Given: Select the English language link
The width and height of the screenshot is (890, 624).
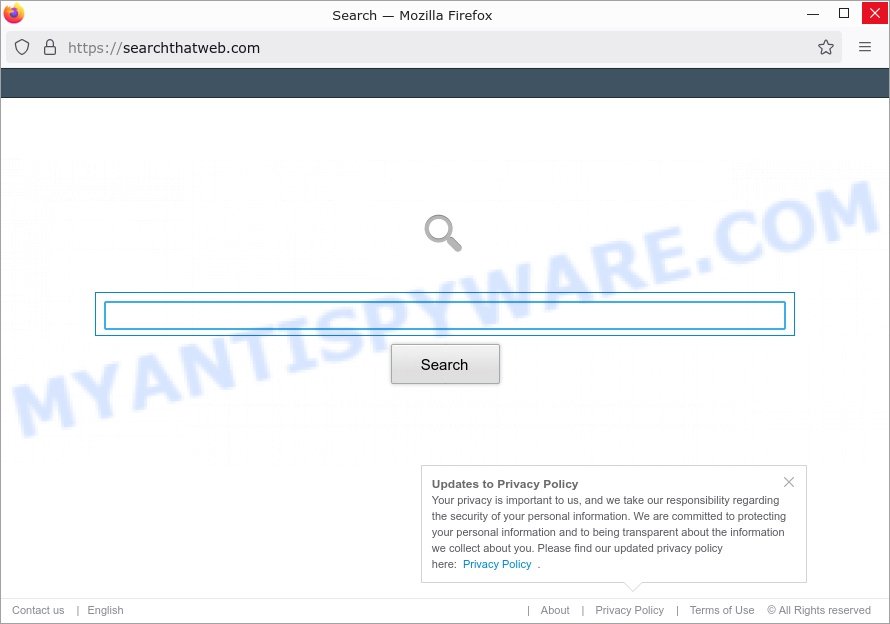Looking at the screenshot, I should (x=105, y=610).
